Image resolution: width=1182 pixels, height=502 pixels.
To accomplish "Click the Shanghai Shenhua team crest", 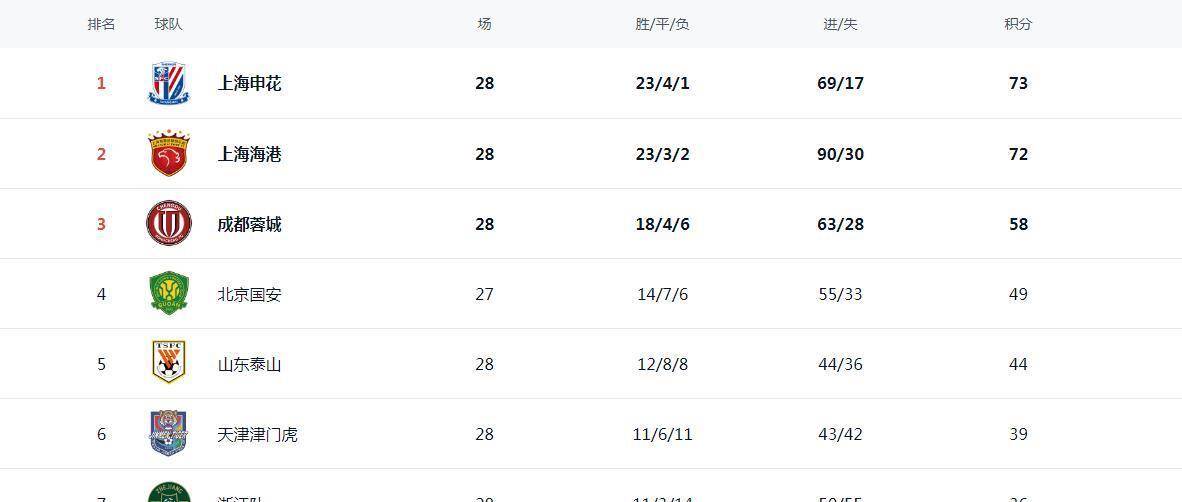I will [169, 83].
